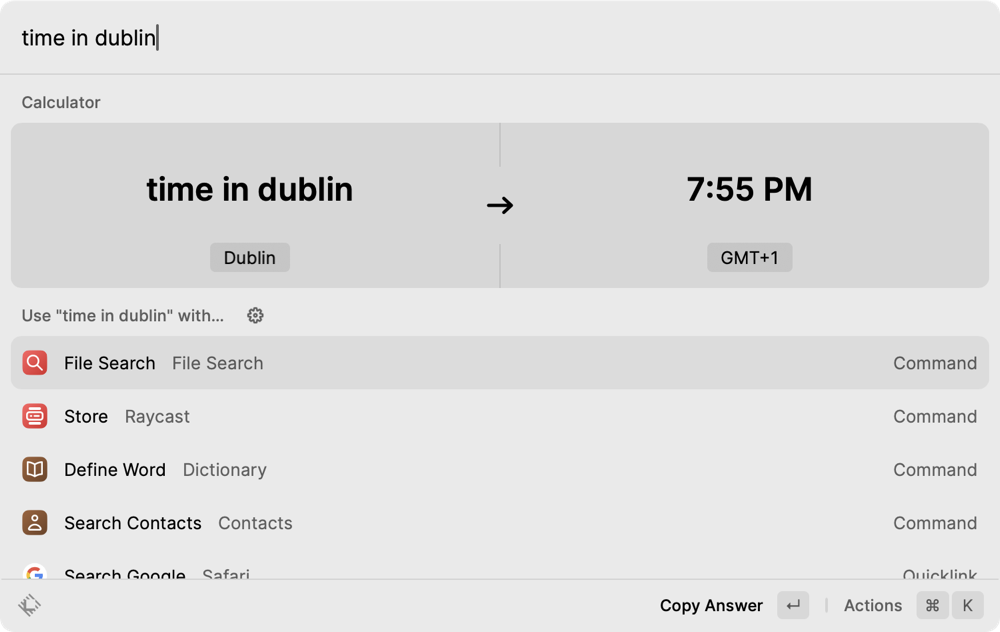Click the Search Contacts person icon
Image resolution: width=1000 pixels, height=632 pixels.
35,522
